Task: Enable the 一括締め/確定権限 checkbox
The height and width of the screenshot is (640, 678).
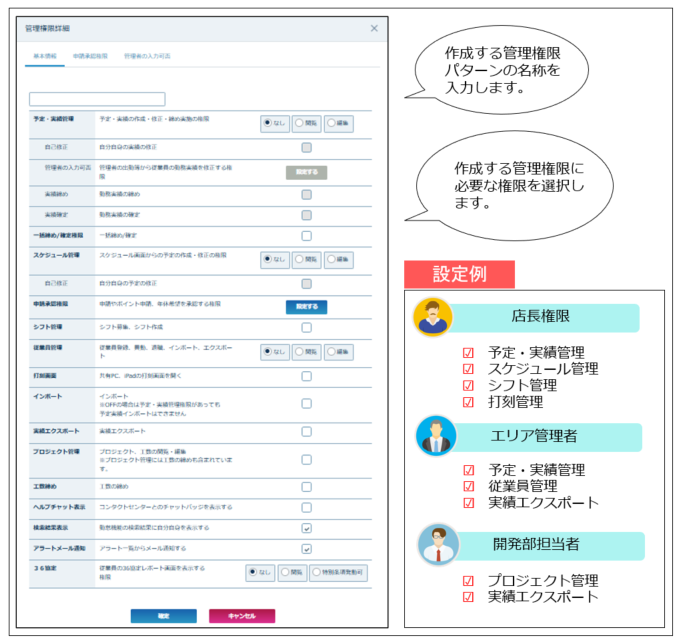Action: (307, 236)
